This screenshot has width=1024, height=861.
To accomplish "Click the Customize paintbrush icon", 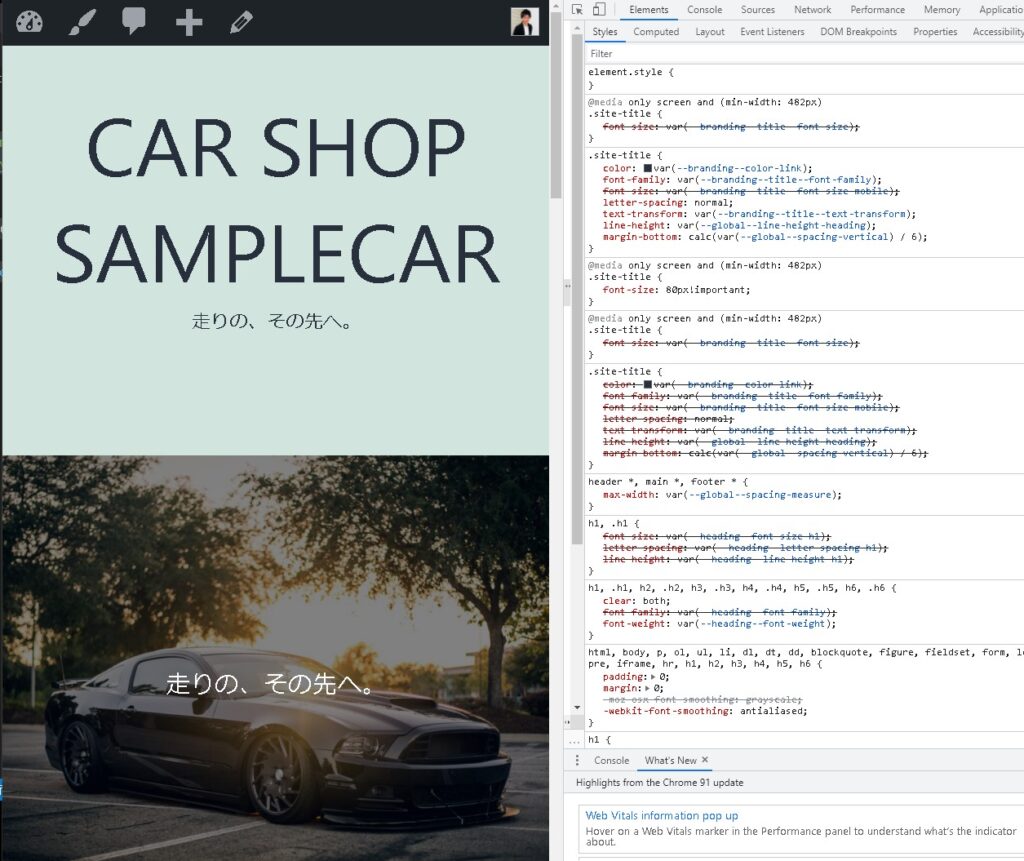I will [82, 21].
